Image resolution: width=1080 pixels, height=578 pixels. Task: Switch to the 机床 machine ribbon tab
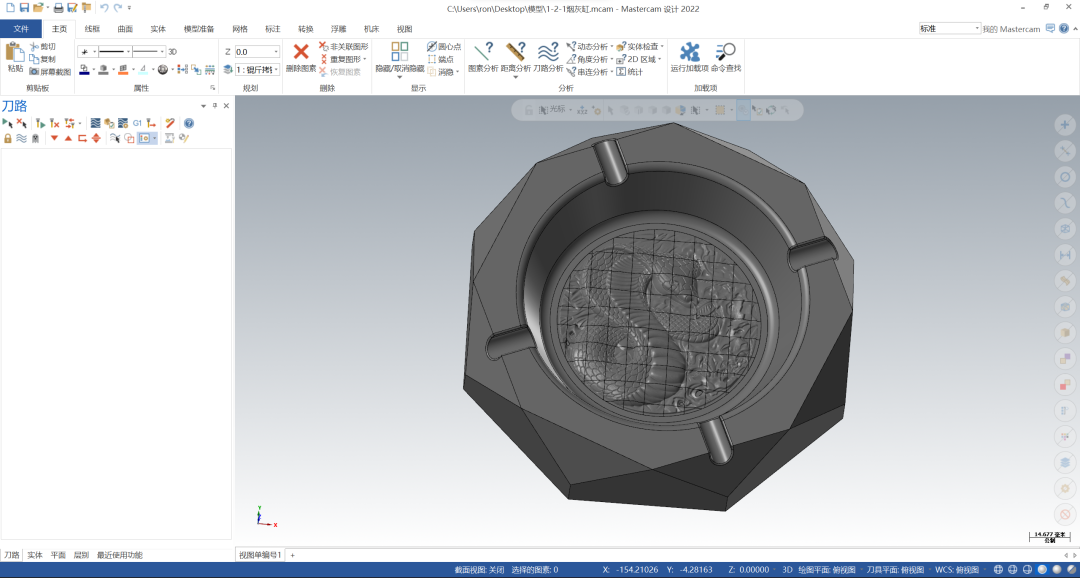(371, 29)
